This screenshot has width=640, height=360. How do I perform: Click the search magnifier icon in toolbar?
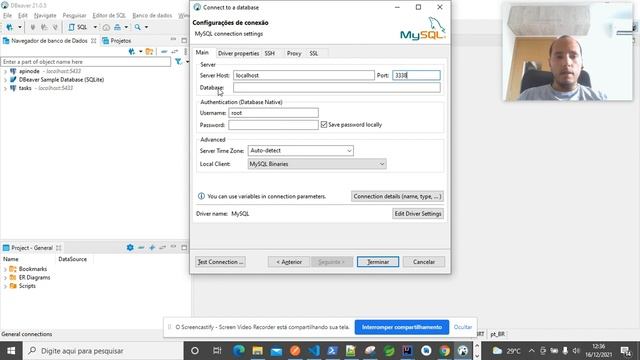(x=138, y=27)
